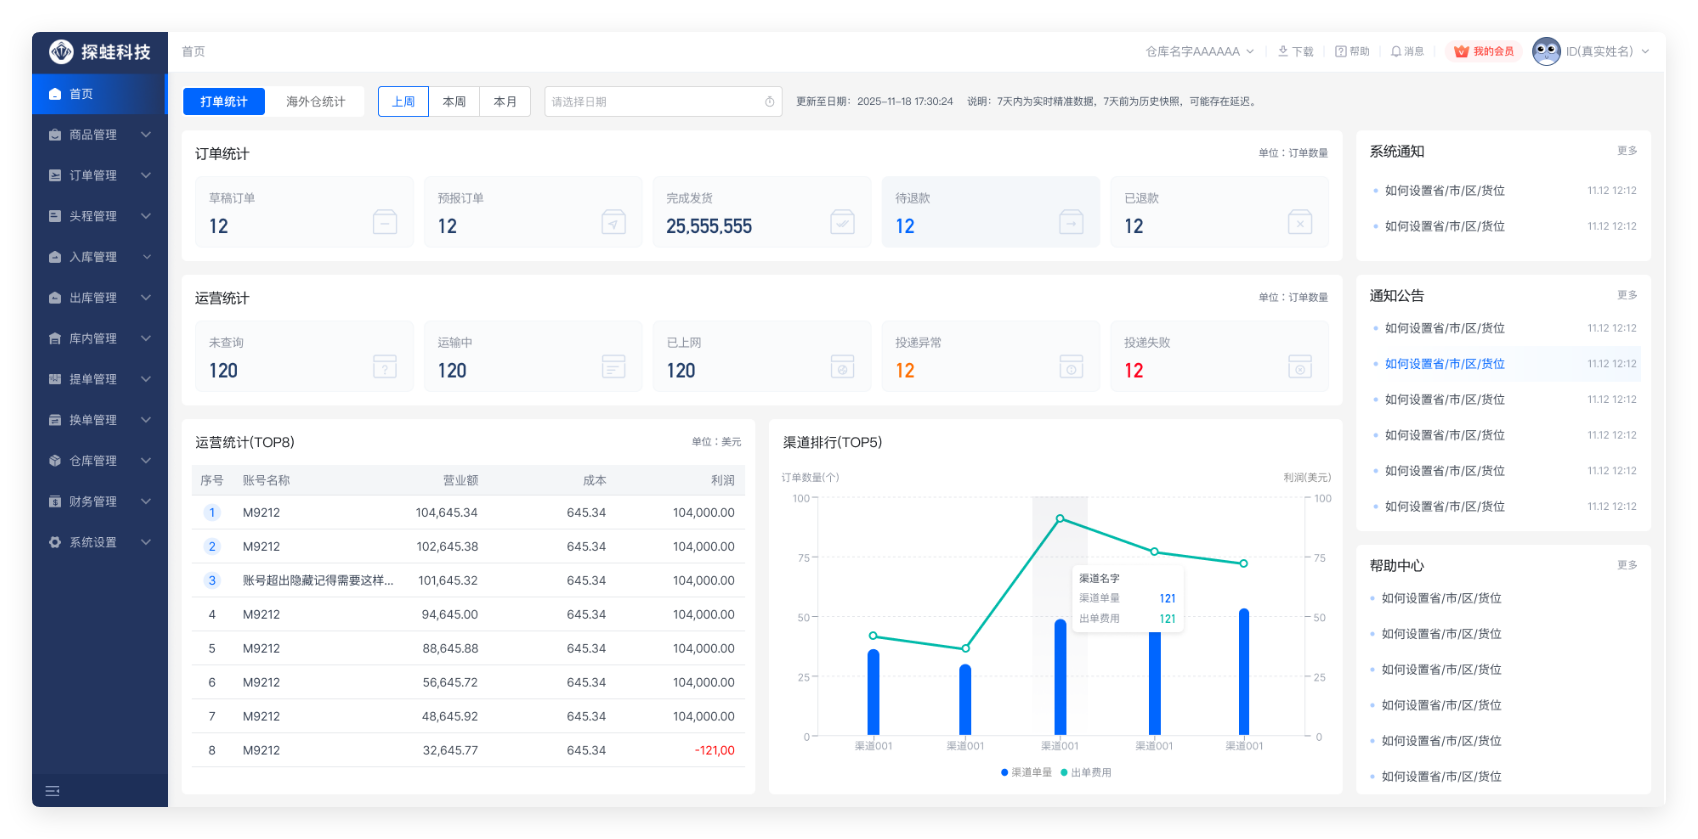Select the 上周 period option
This screenshot has width=1698, height=839.
(403, 102)
